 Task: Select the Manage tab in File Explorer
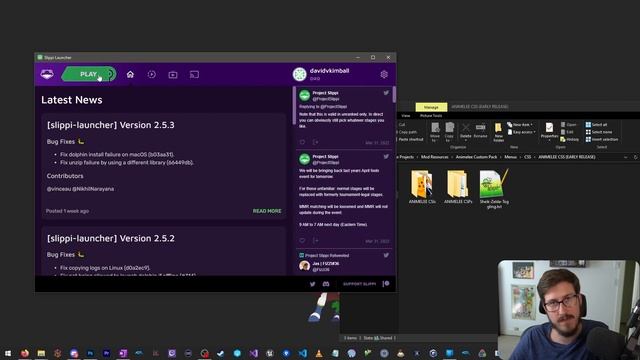[x=431, y=107]
